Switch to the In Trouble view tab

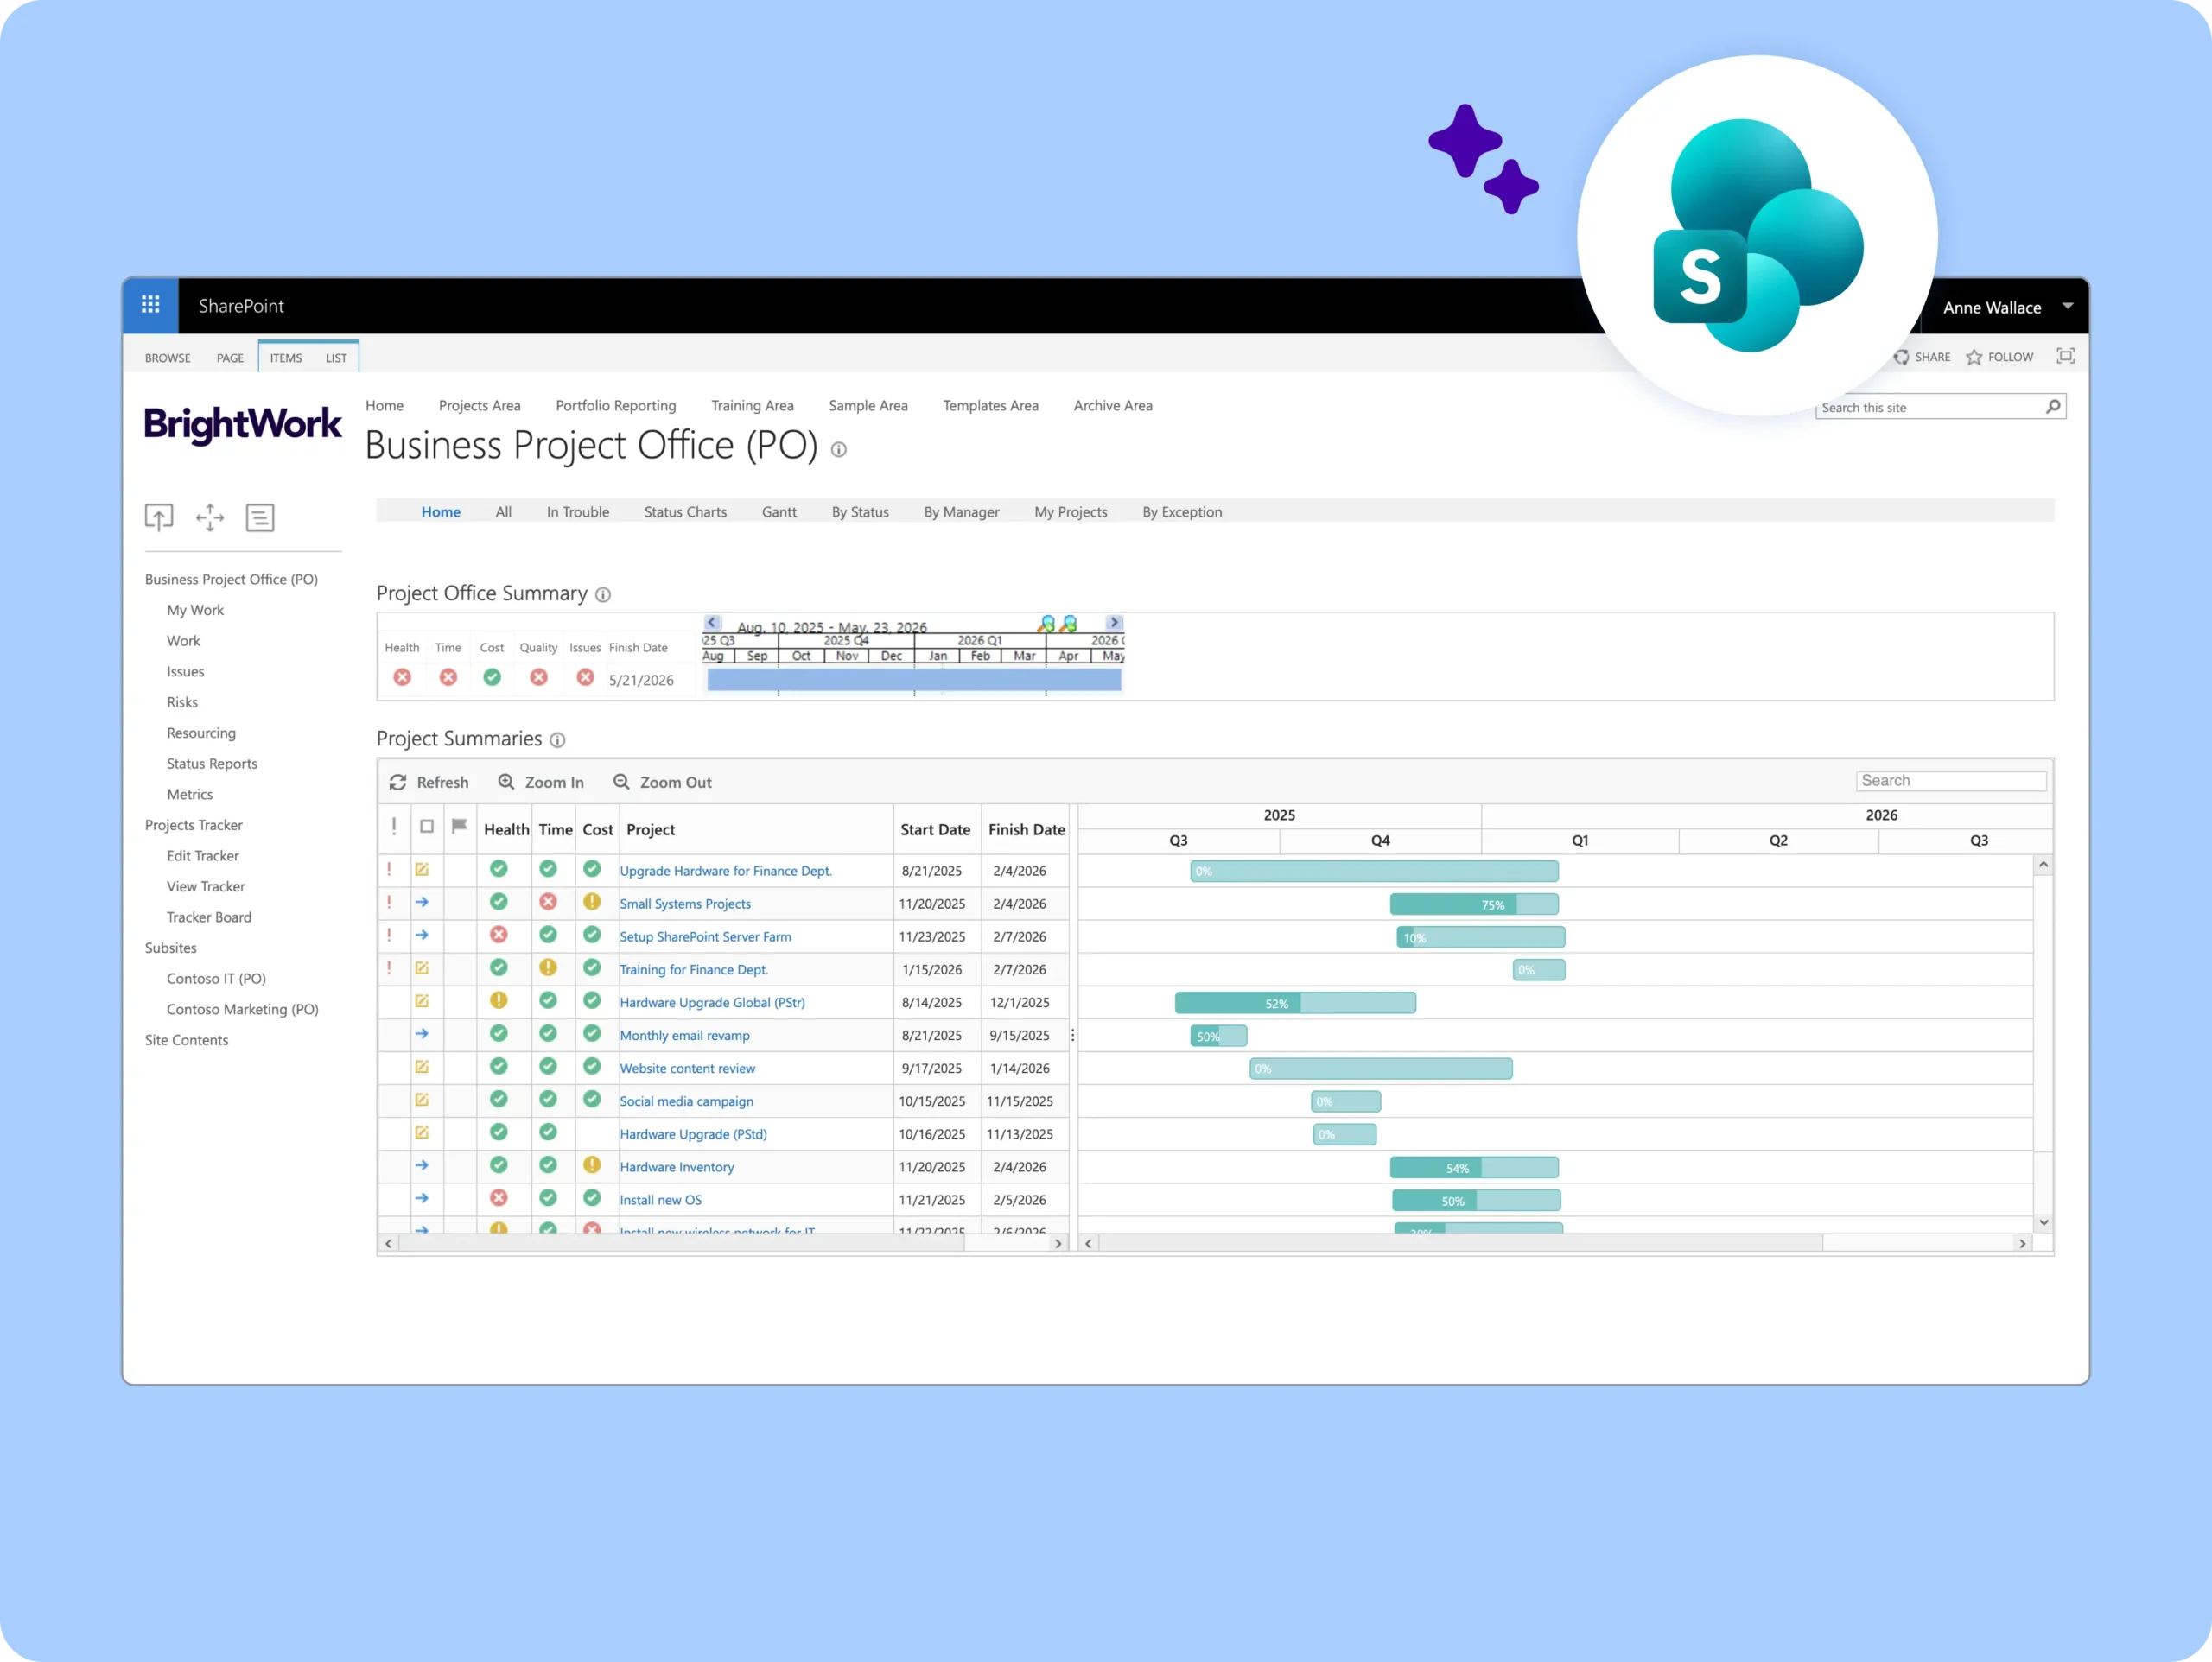[577, 512]
